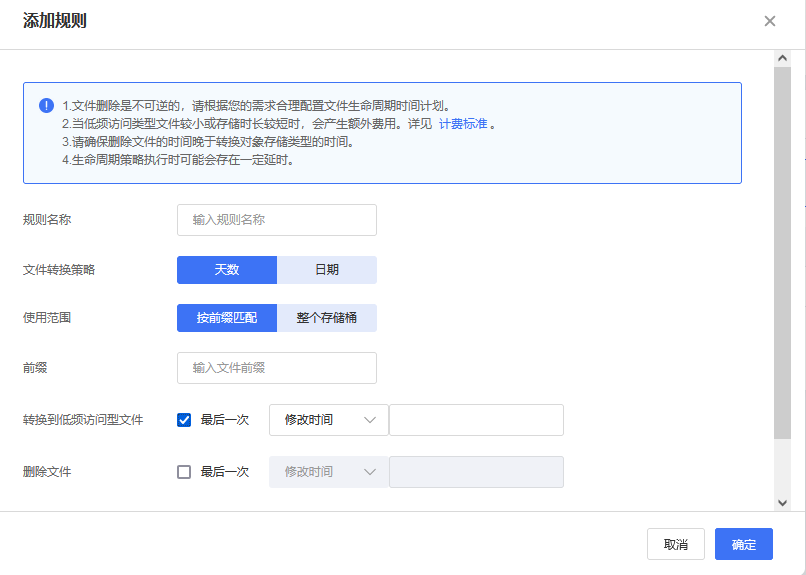The width and height of the screenshot is (806, 575).
Task: Focus the 输入文件前缀 text box
Action: tap(277, 368)
